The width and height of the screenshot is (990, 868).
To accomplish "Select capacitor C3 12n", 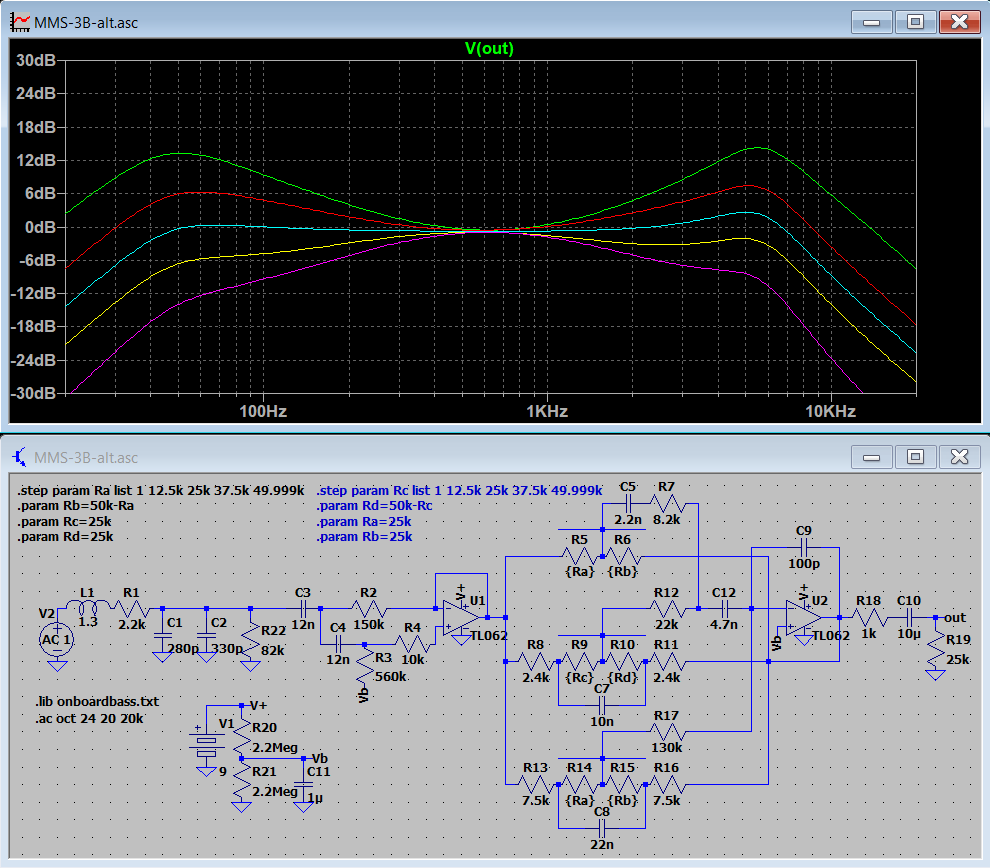I will tap(303, 609).
